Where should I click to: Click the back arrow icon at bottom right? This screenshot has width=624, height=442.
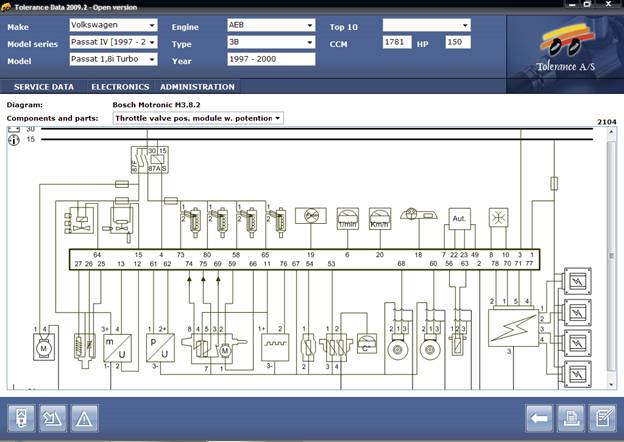(540, 418)
